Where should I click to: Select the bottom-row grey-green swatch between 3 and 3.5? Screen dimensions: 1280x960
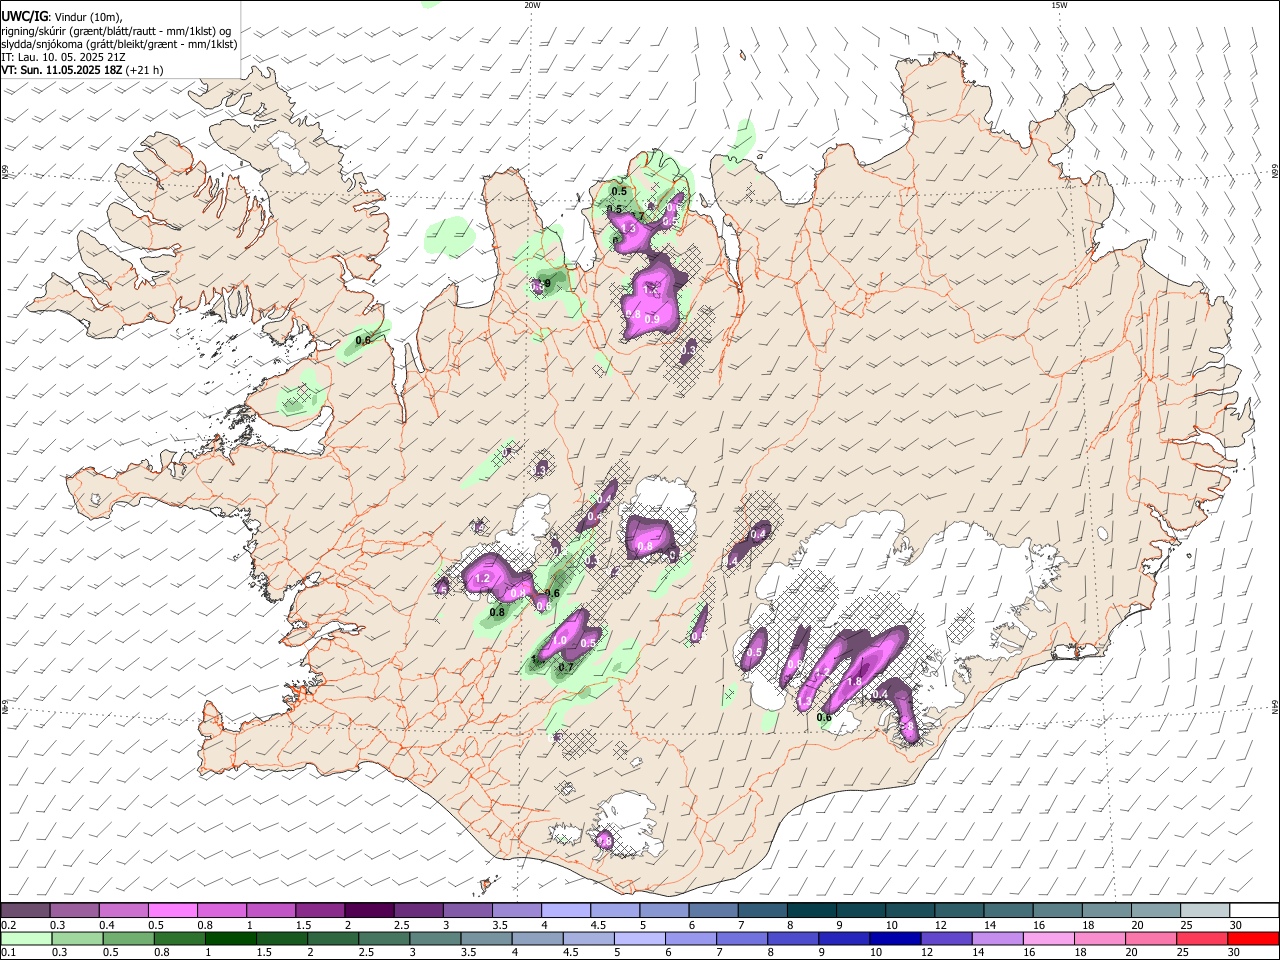click(x=434, y=939)
